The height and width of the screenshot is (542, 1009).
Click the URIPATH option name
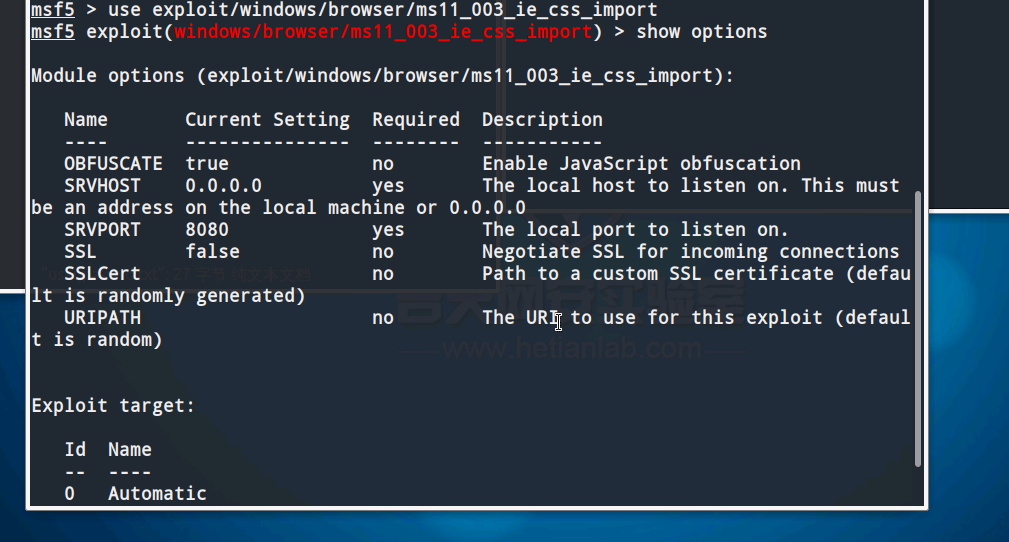pyautogui.click(x=102, y=317)
